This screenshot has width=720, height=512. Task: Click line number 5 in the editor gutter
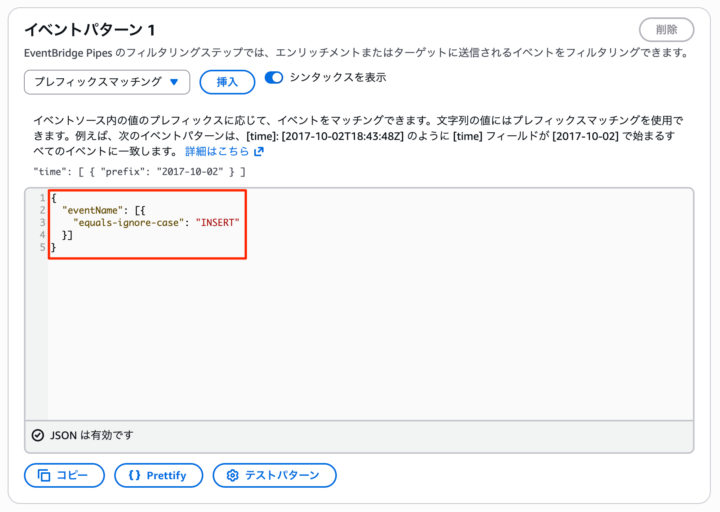pos(41,247)
